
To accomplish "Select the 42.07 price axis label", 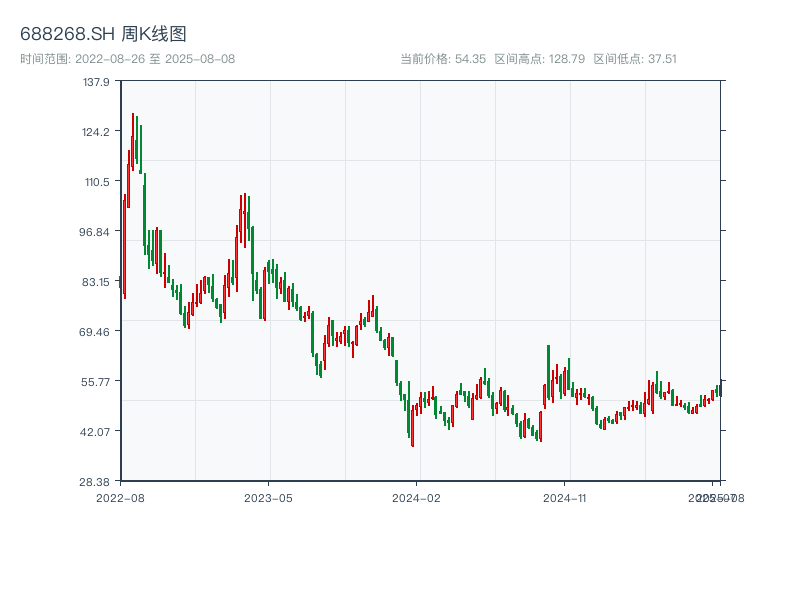I will 96,432.
